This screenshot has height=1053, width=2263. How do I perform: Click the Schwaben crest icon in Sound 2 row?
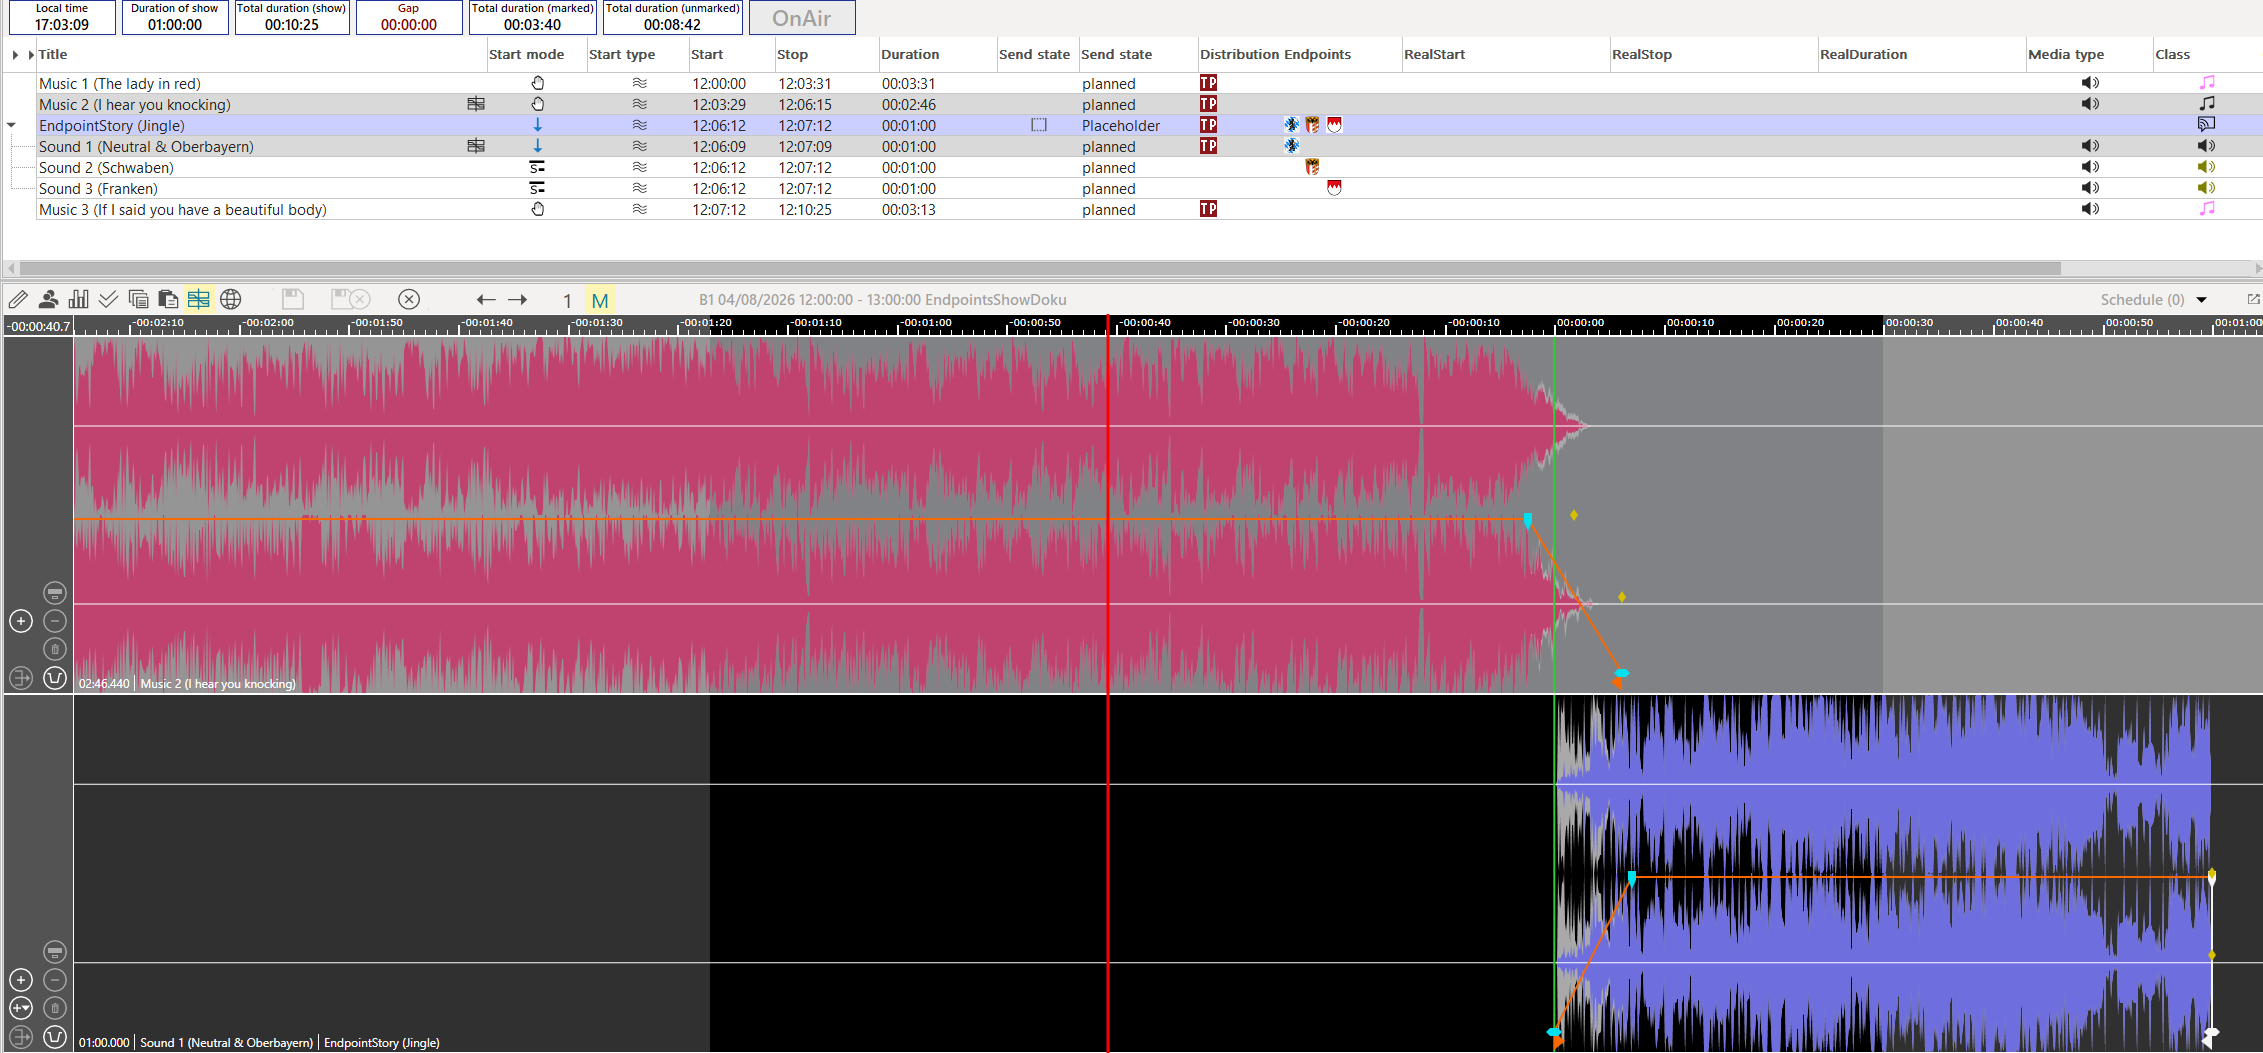[1312, 167]
